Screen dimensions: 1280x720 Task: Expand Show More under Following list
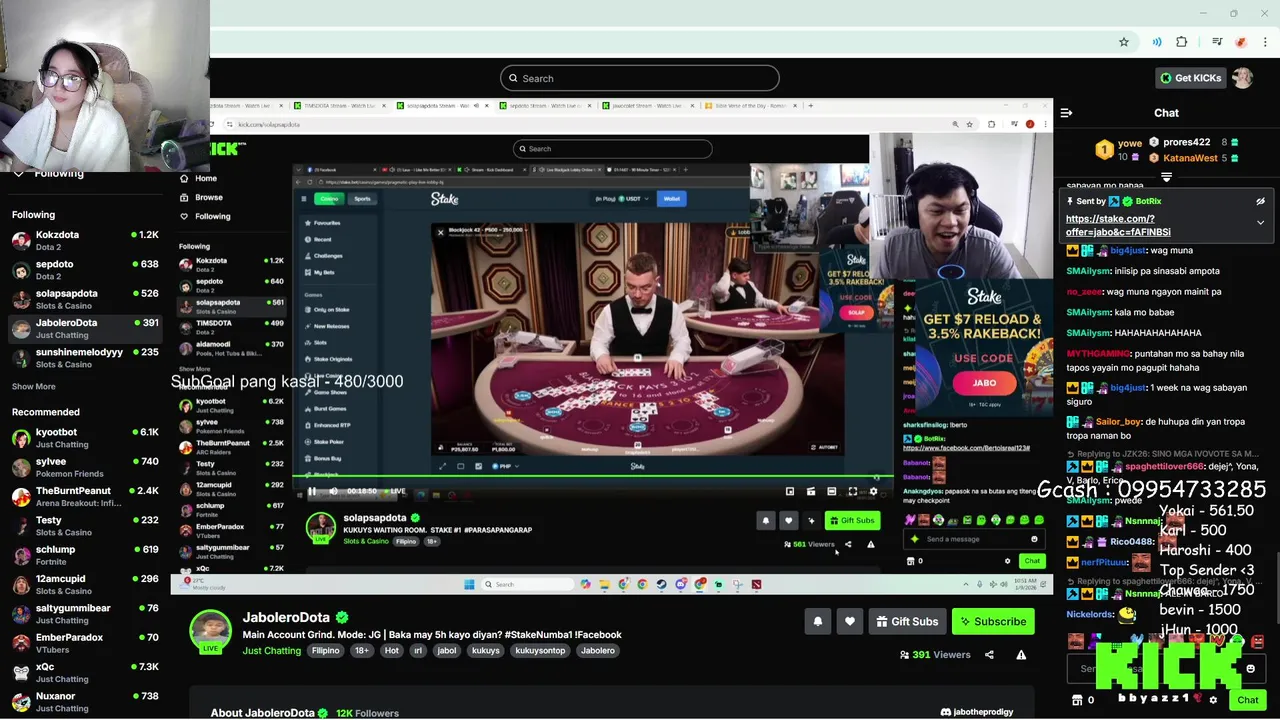pyautogui.click(x=34, y=386)
